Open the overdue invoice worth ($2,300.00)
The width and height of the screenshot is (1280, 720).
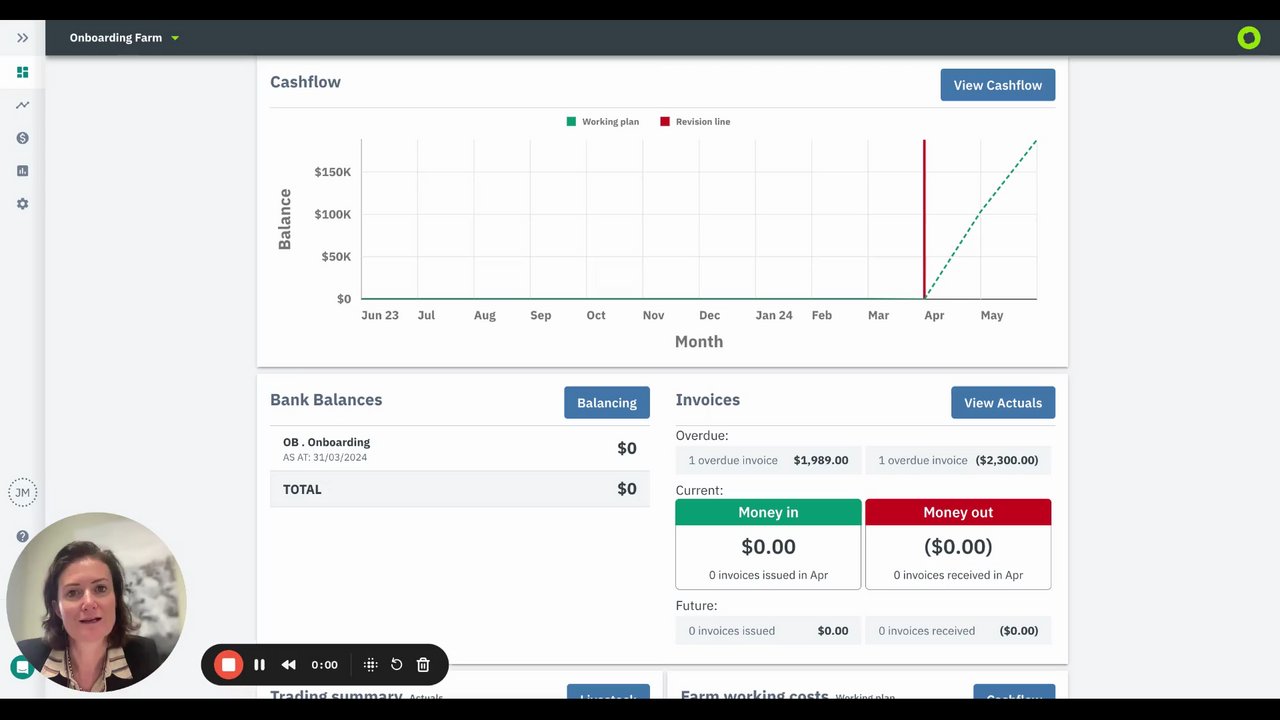click(x=958, y=460)
